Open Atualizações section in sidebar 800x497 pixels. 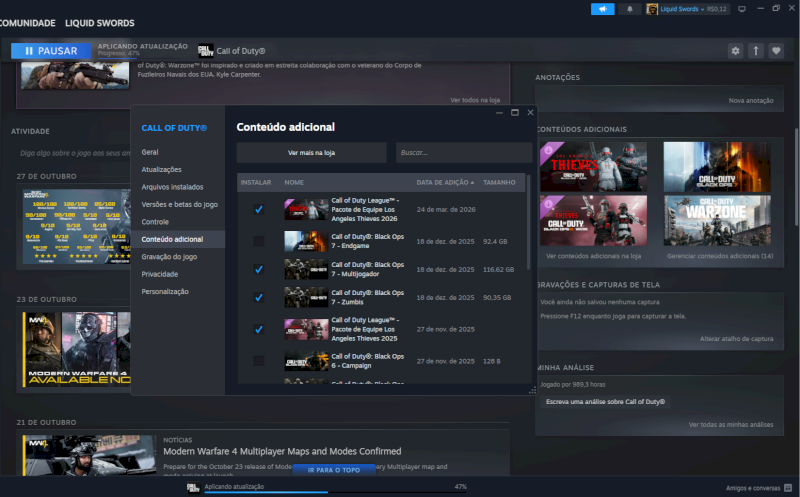click(161, 169)
